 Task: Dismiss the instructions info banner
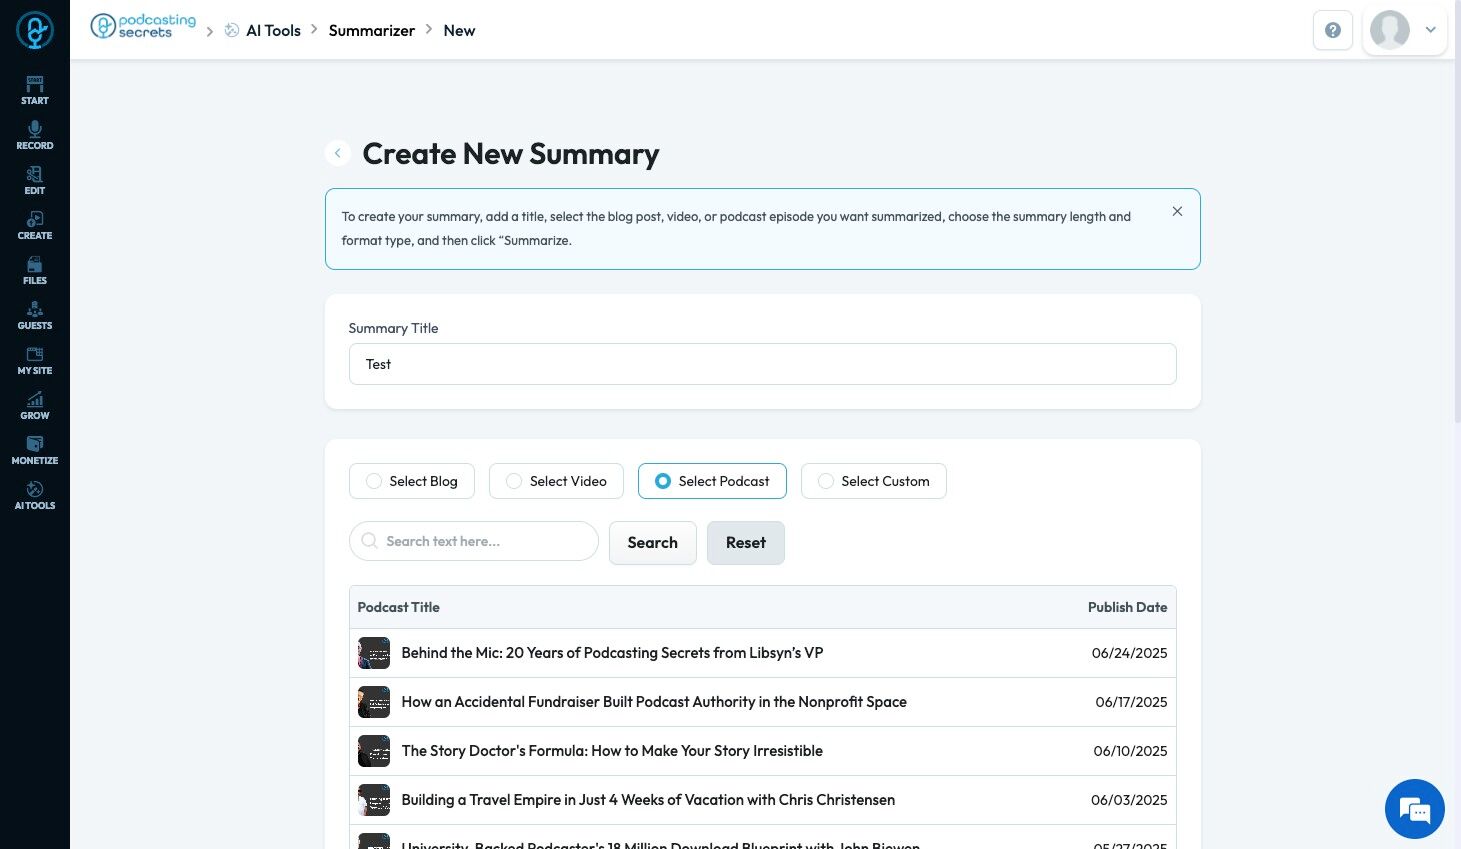pyautogui.click(x=1177, y=211)
